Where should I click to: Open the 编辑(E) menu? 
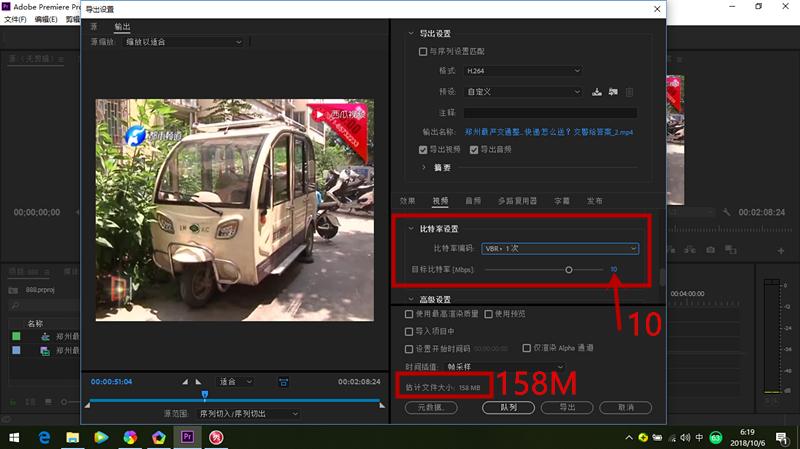point(46,19)
